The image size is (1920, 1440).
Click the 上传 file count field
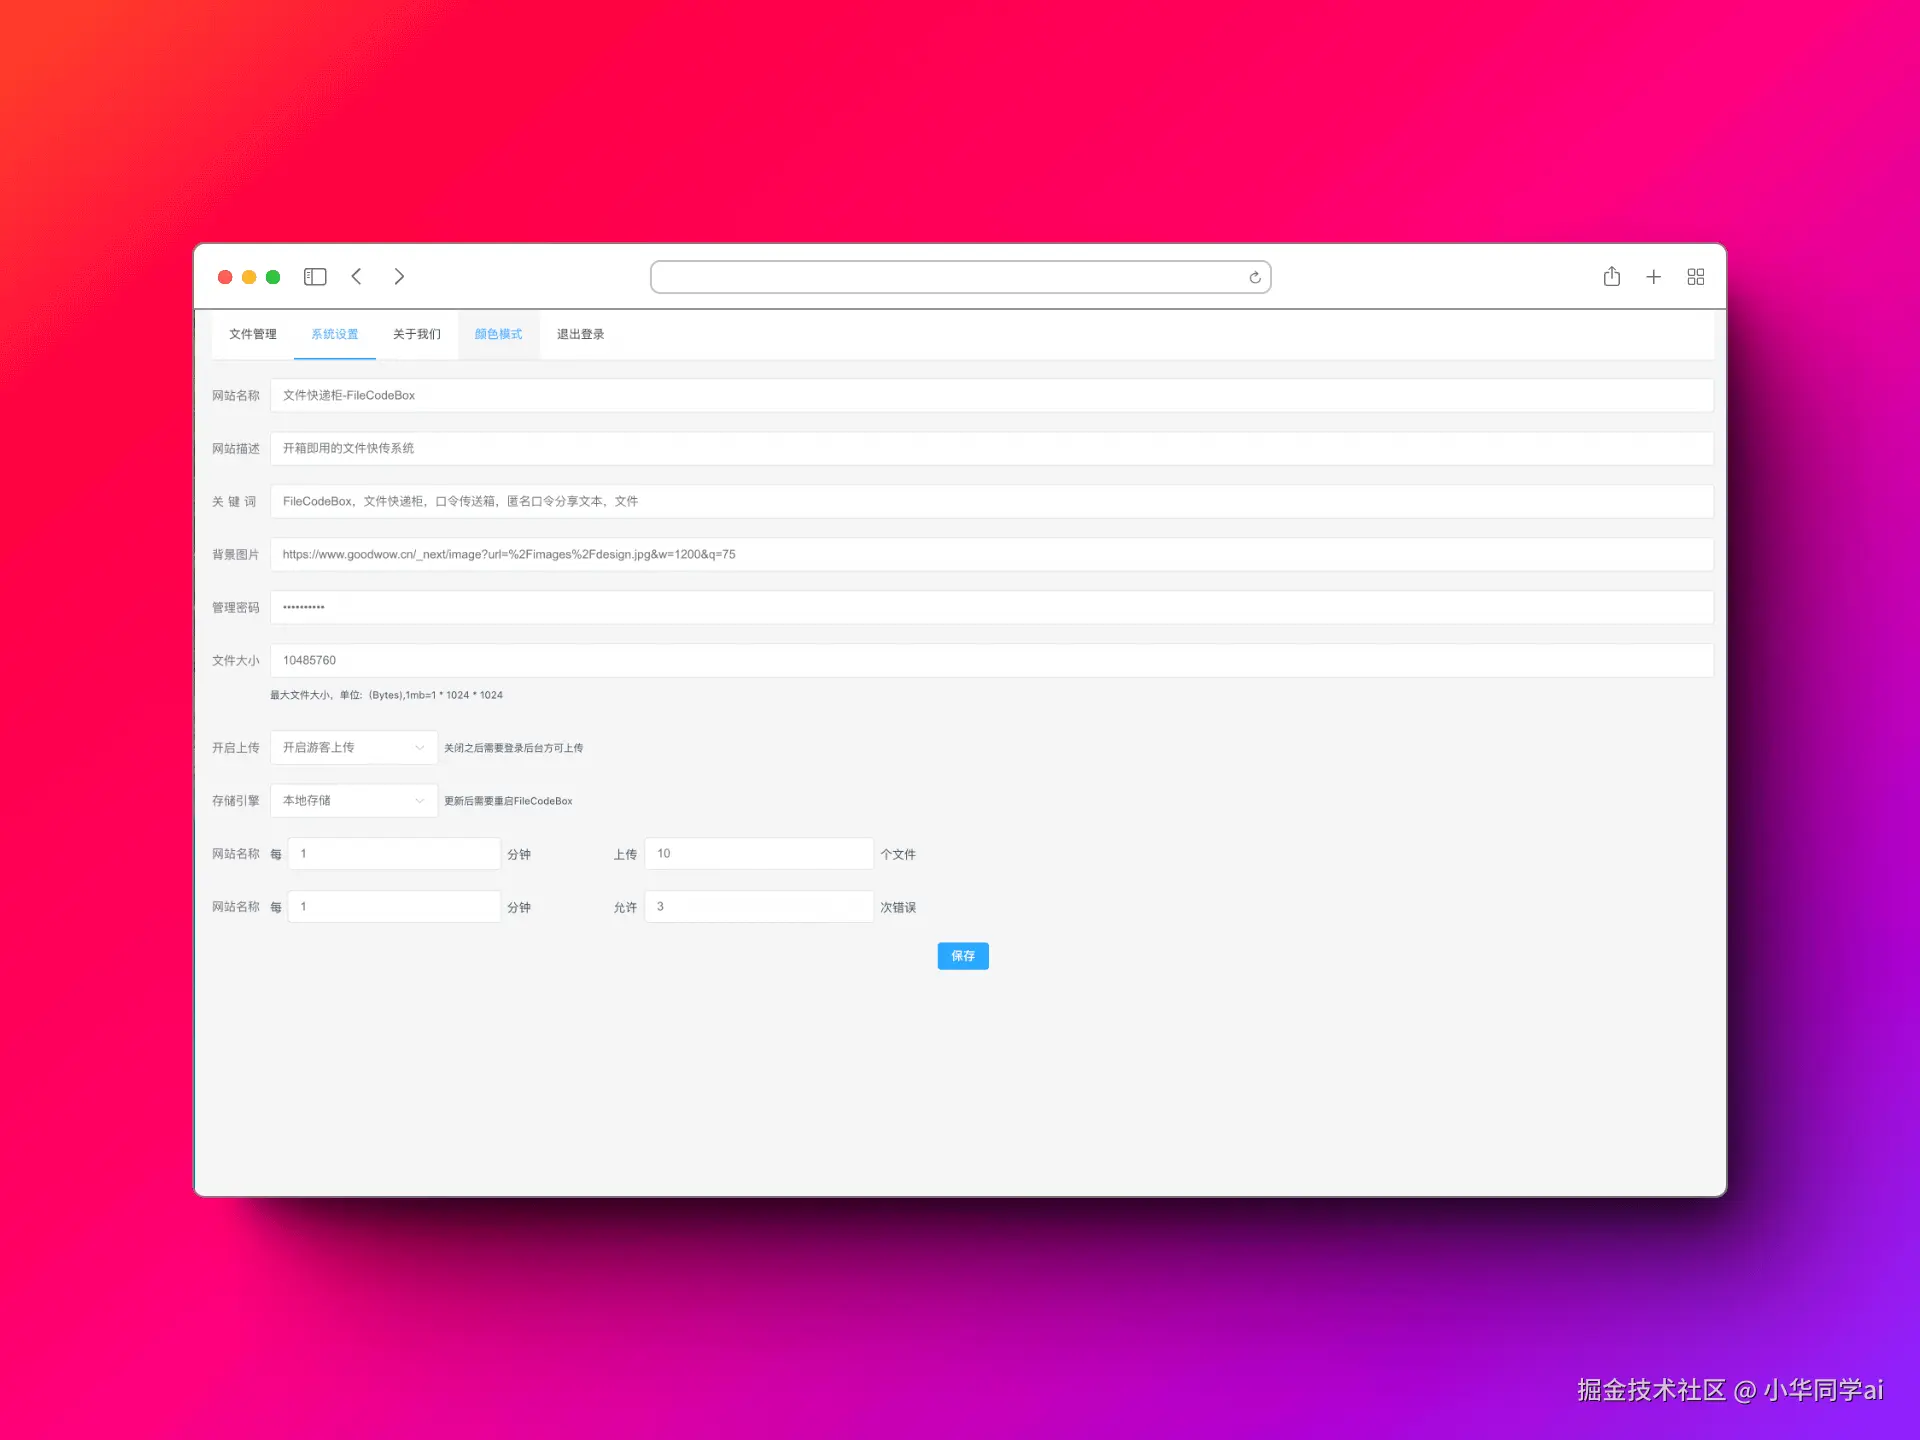pos(758,853)
